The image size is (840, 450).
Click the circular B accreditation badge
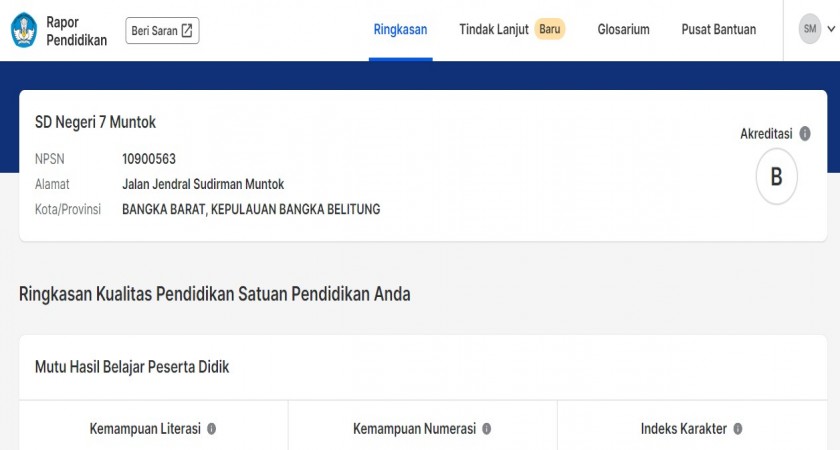pyautogui.click(x=776, y=178)
